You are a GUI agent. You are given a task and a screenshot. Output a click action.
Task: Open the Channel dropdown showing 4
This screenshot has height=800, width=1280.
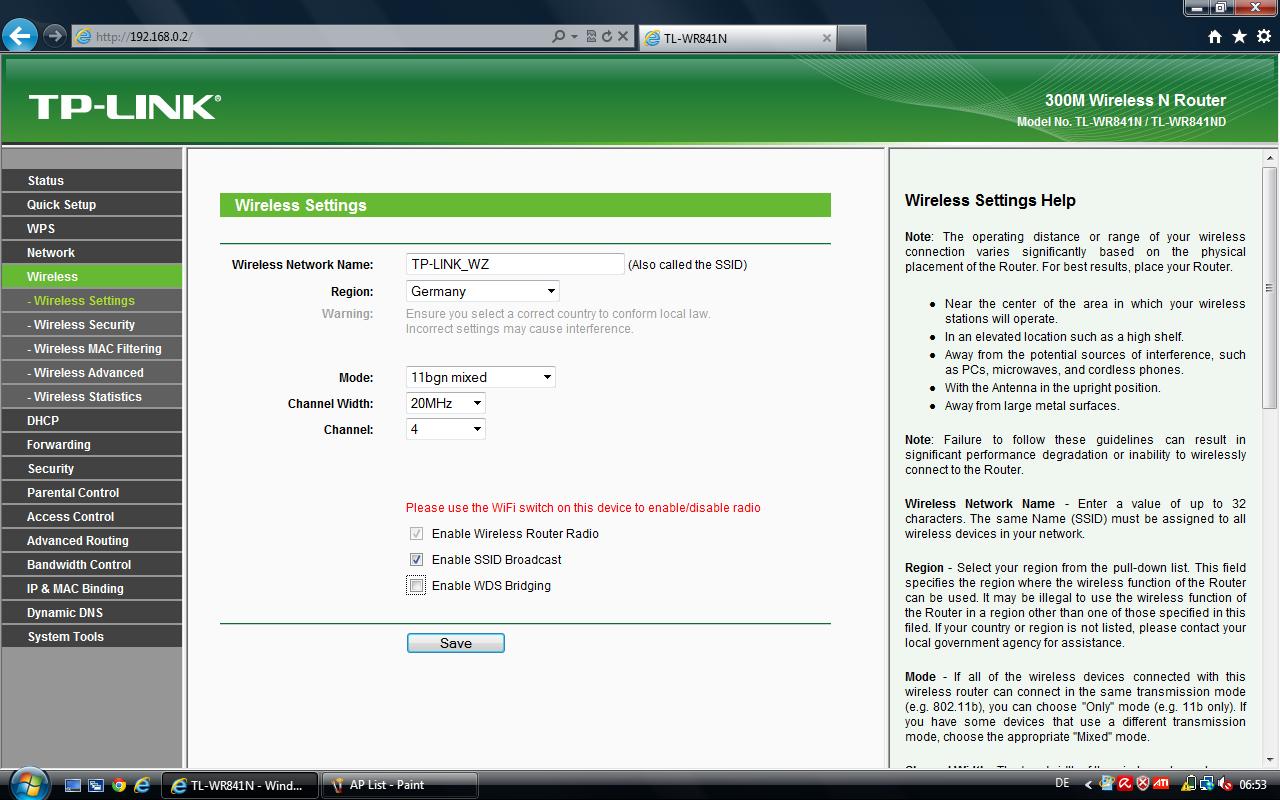click(445, 429)
